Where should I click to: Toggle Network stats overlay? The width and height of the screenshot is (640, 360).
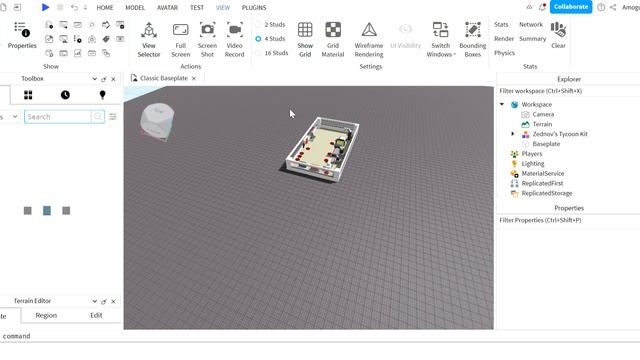tap(531, 24)
